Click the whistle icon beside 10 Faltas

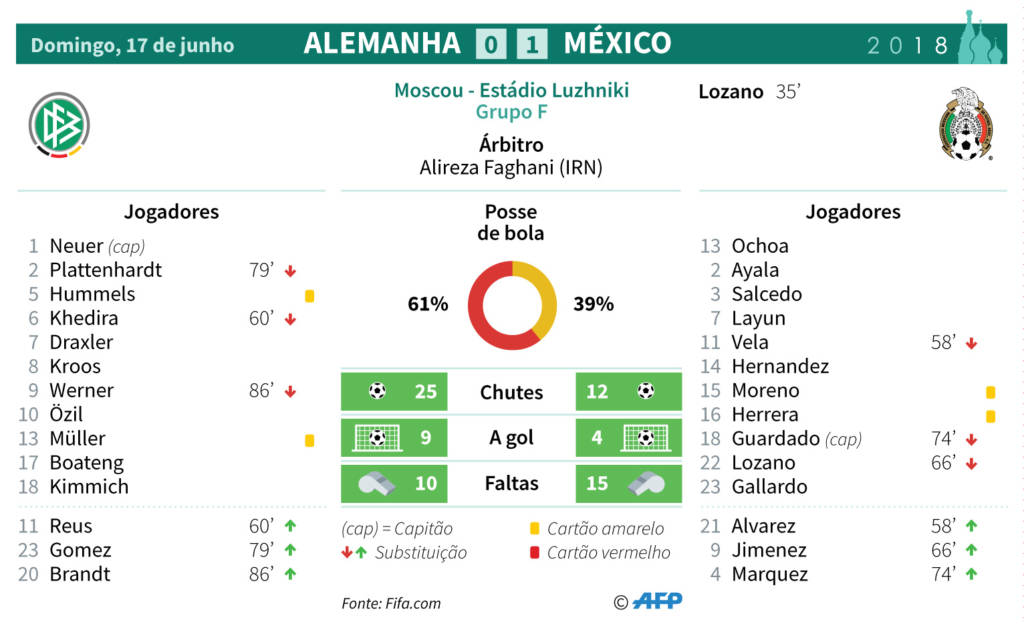[377, 483]
